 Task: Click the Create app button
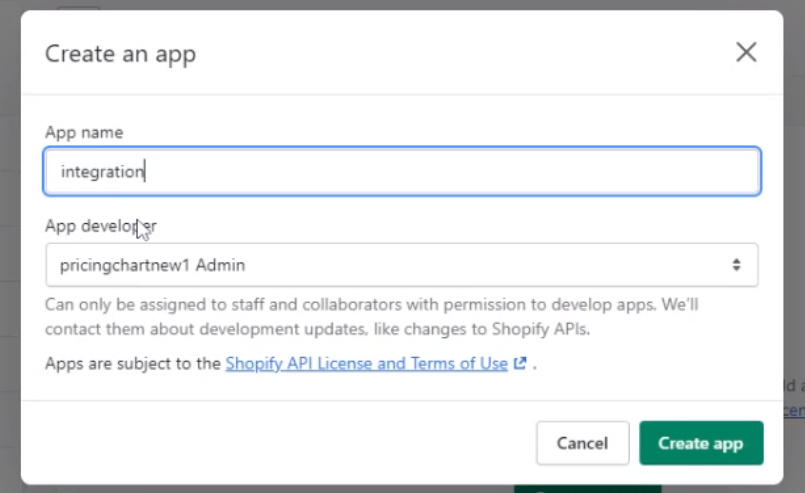coord(701,443)
